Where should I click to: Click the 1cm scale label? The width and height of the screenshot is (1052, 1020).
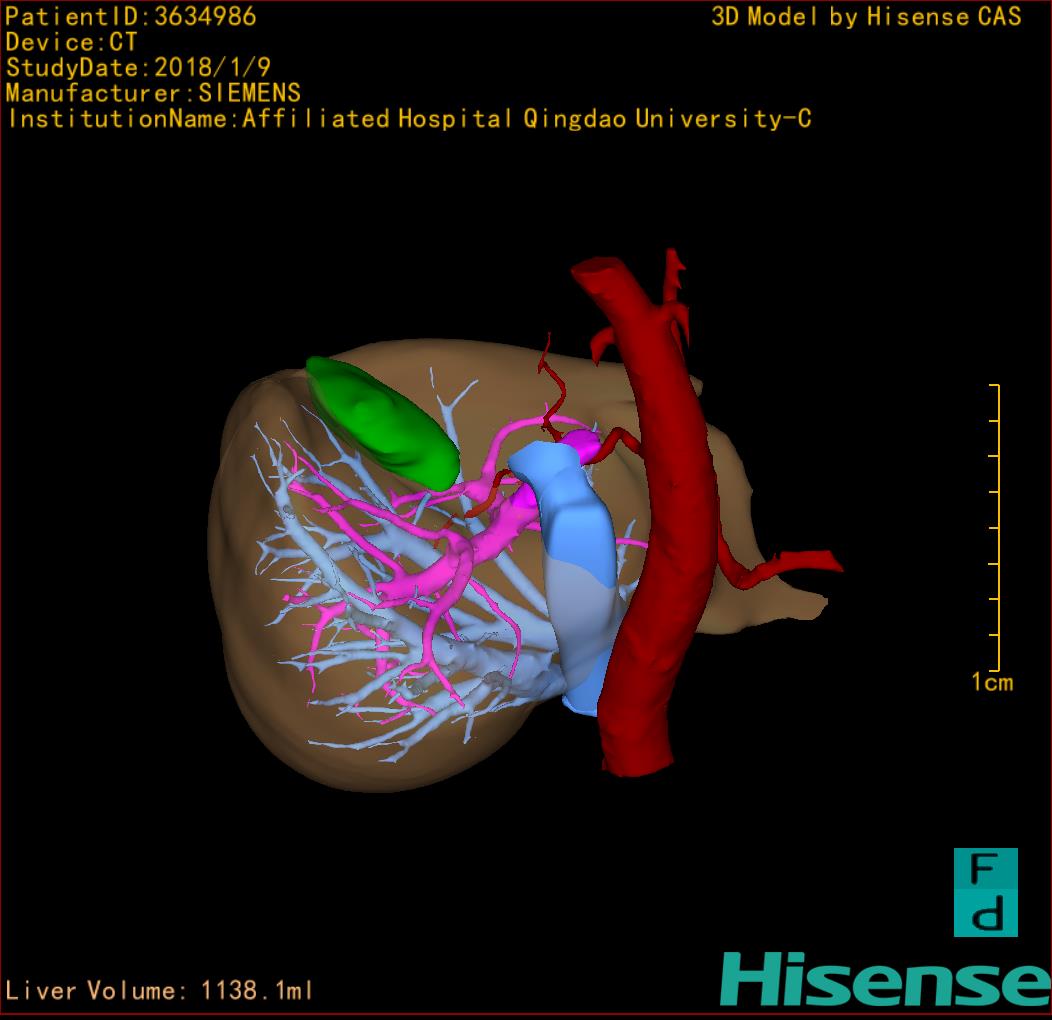[992, 683]
